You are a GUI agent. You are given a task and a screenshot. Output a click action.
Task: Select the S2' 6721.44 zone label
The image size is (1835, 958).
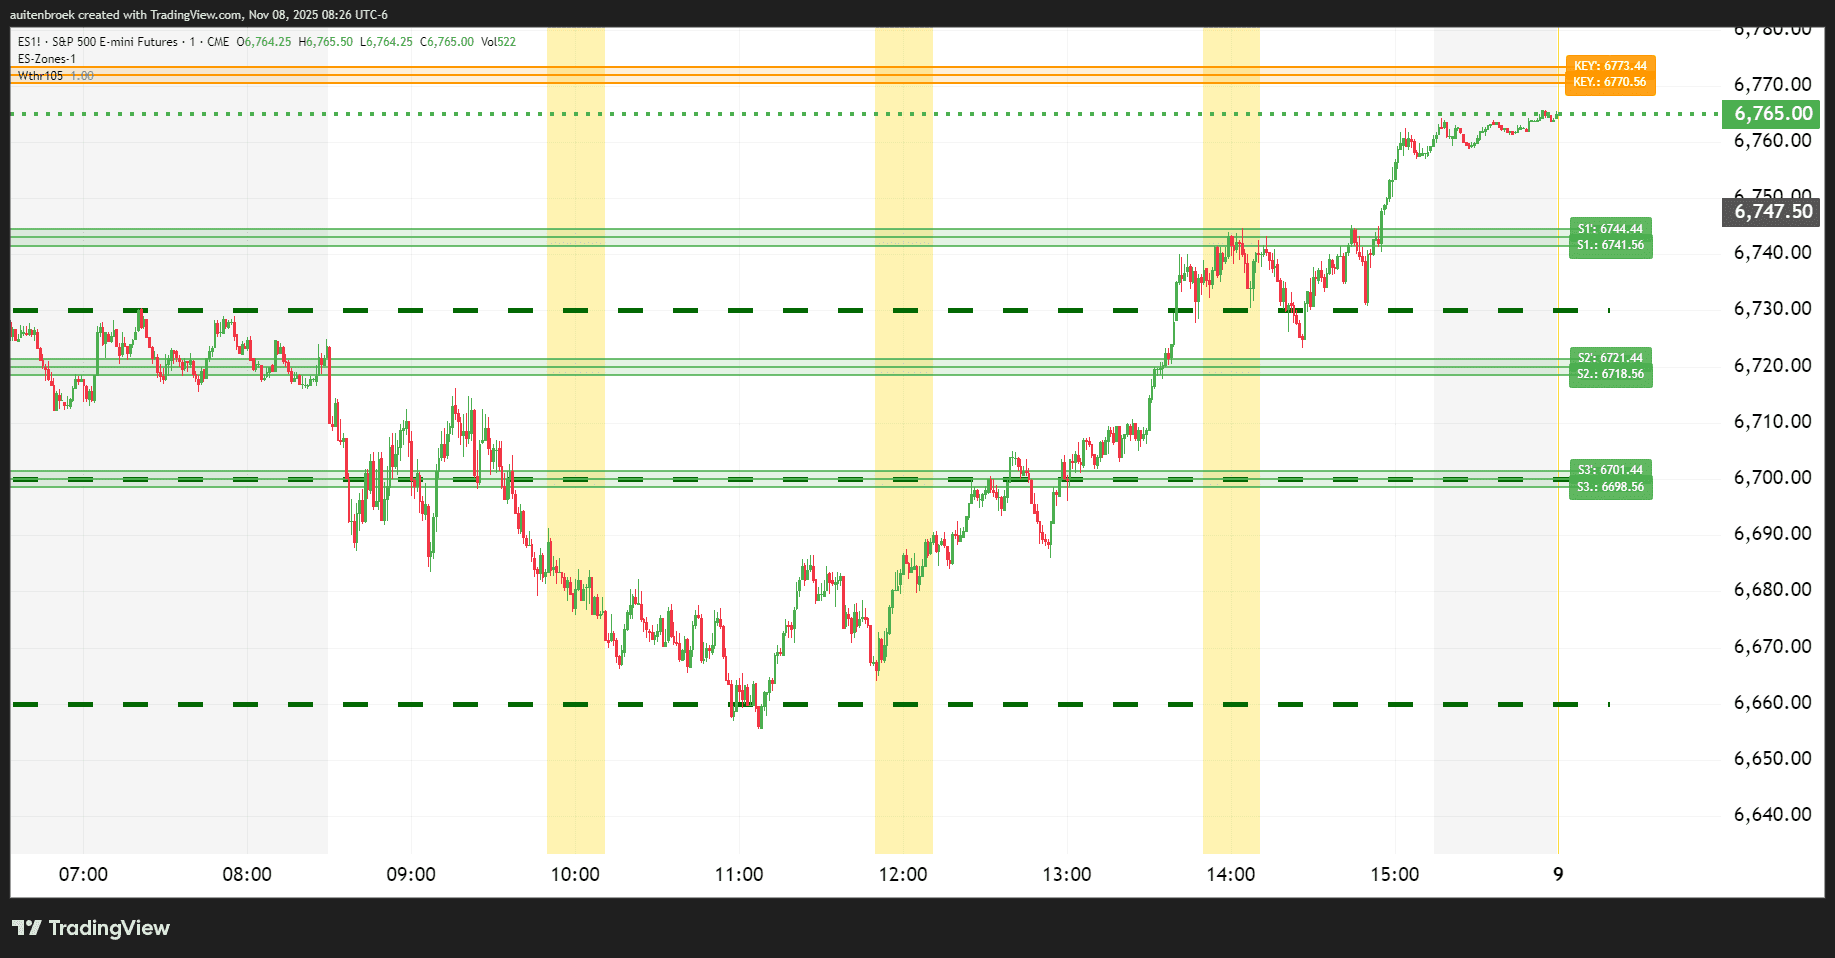1610,358
